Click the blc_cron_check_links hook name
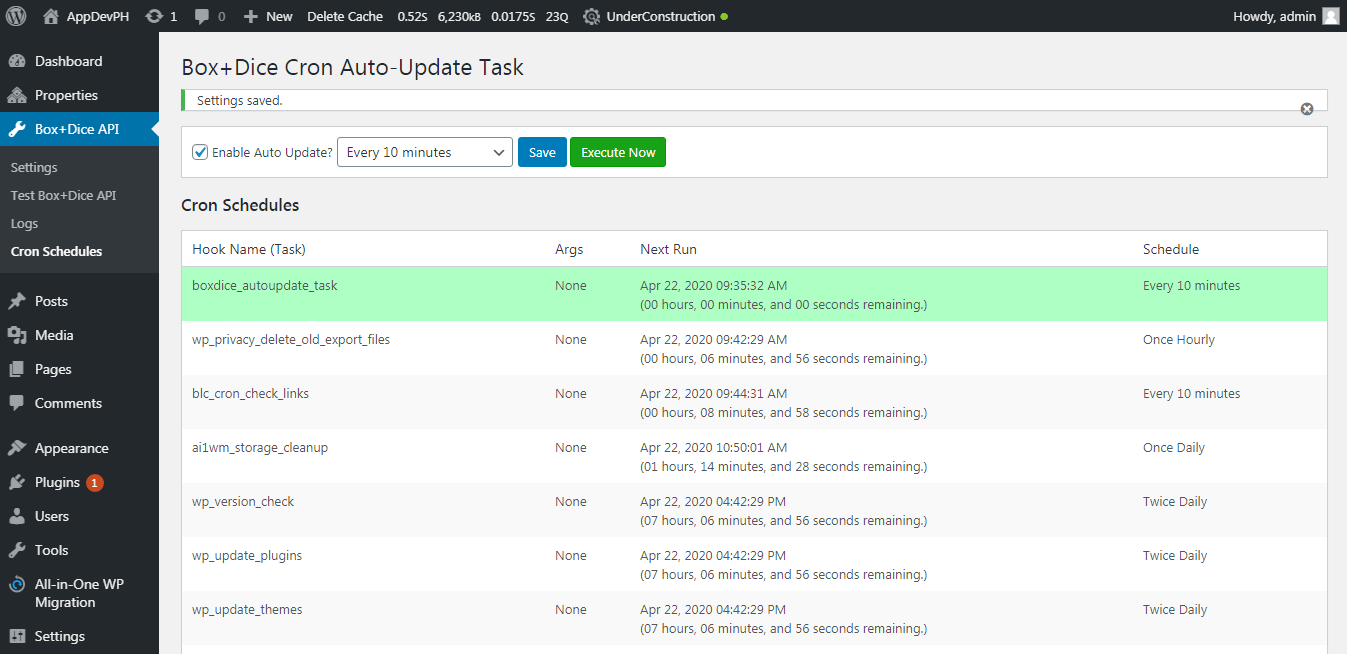The width and height of the screenshot is (1347, 654). click(250, 393)
